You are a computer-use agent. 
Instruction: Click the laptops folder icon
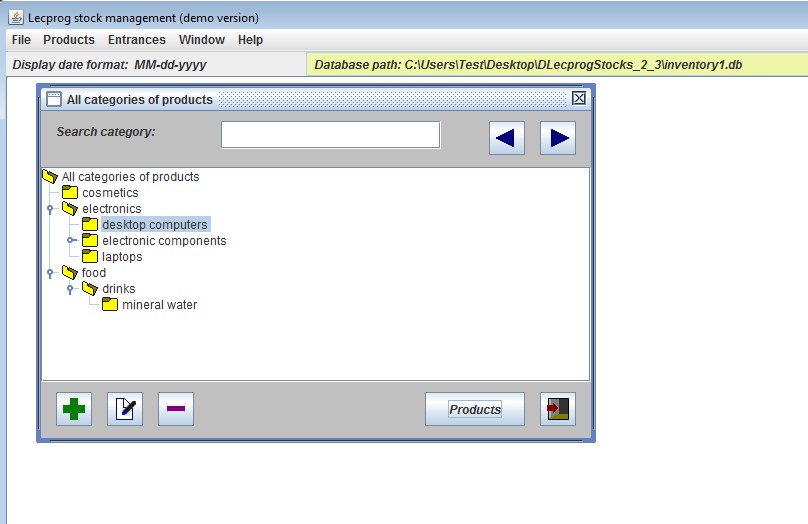click(90, 257)
